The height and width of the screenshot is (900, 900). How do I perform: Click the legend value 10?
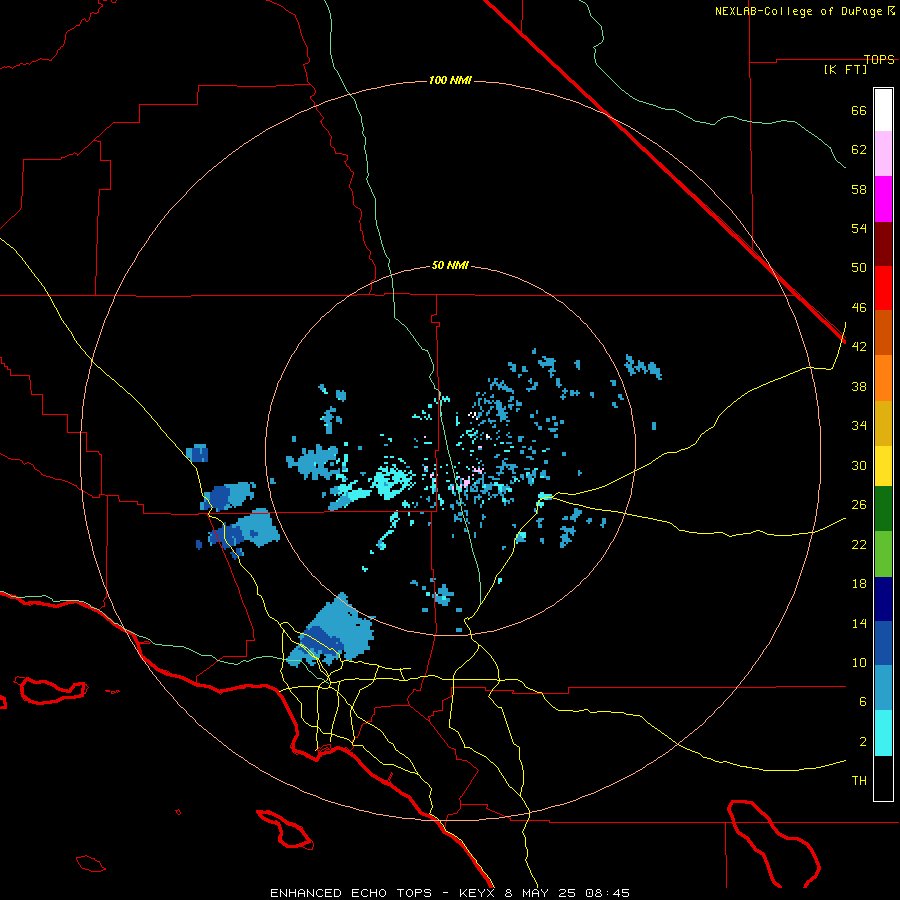tap(859, 662)
